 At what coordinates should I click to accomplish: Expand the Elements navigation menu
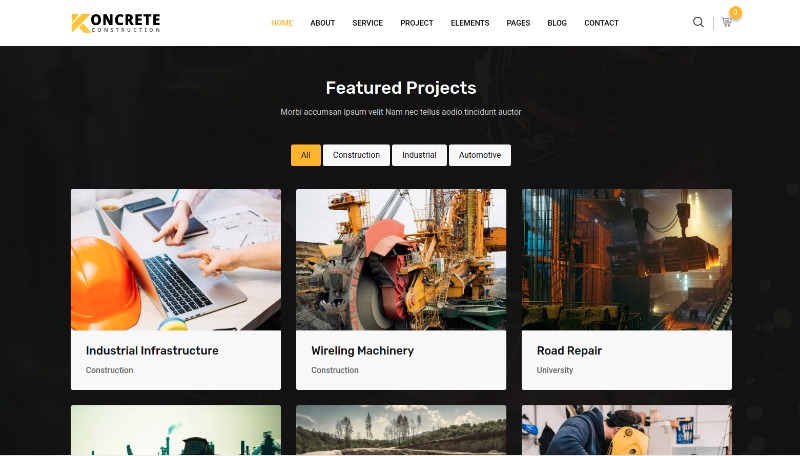[x=470, y=23]
